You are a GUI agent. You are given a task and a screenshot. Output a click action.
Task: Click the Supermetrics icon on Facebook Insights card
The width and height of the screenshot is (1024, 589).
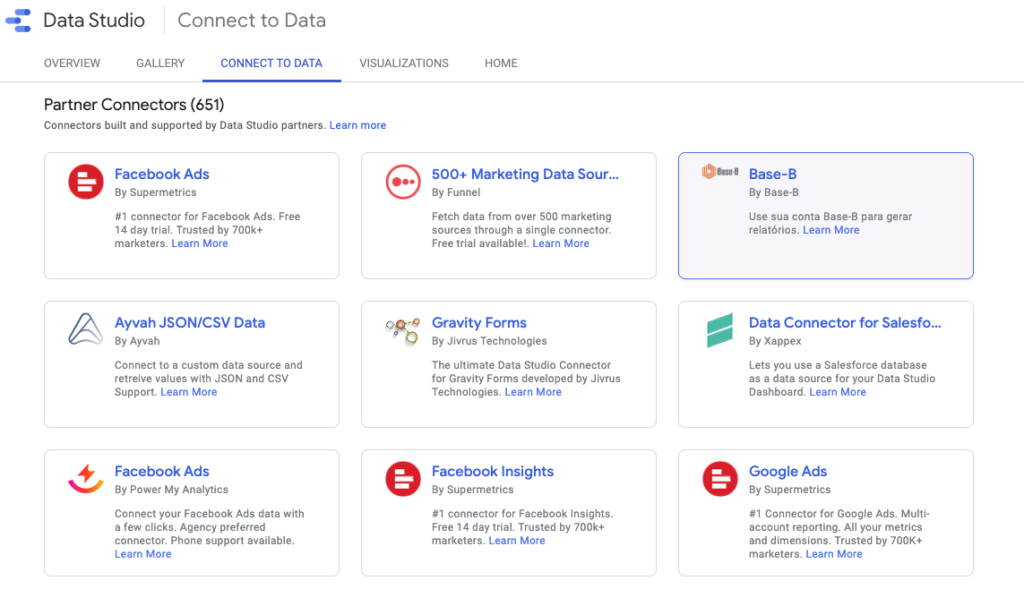pos(403,479)
